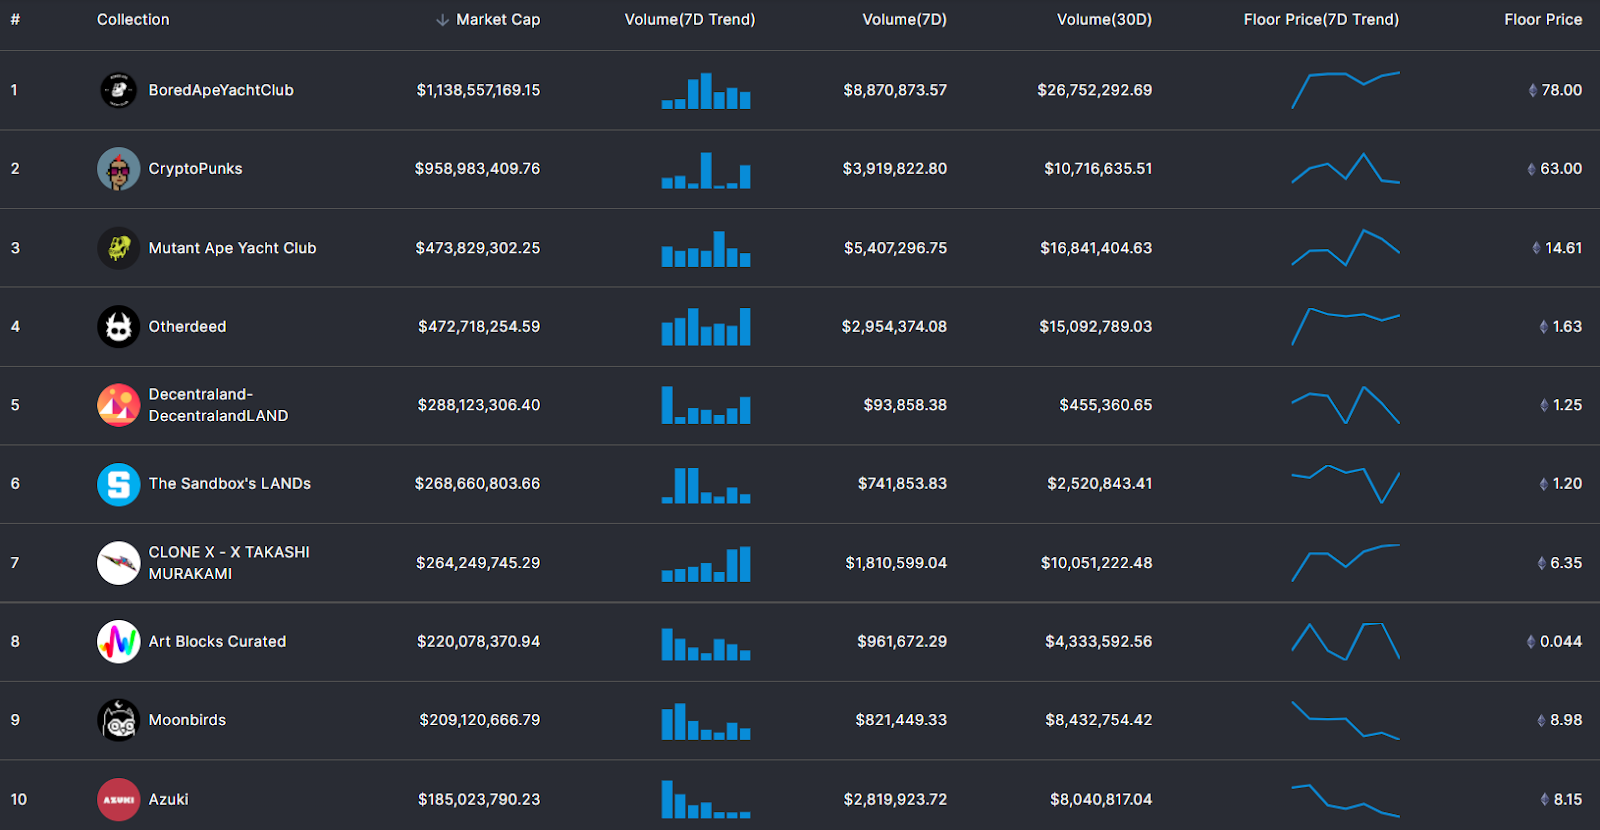View CryptoPunks floor price trend sparkline
Screen dimensions: 1600x830
pyautogui.click(x=1345, y=168)
